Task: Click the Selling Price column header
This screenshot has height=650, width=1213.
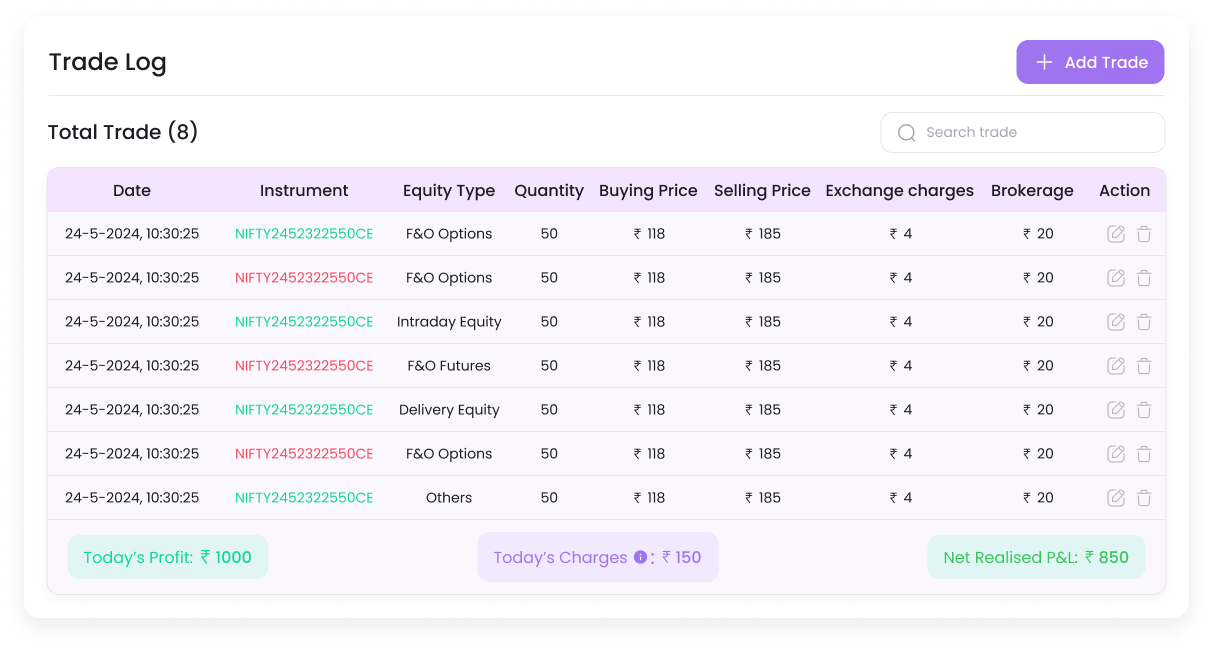Action: tap(762, 191)
